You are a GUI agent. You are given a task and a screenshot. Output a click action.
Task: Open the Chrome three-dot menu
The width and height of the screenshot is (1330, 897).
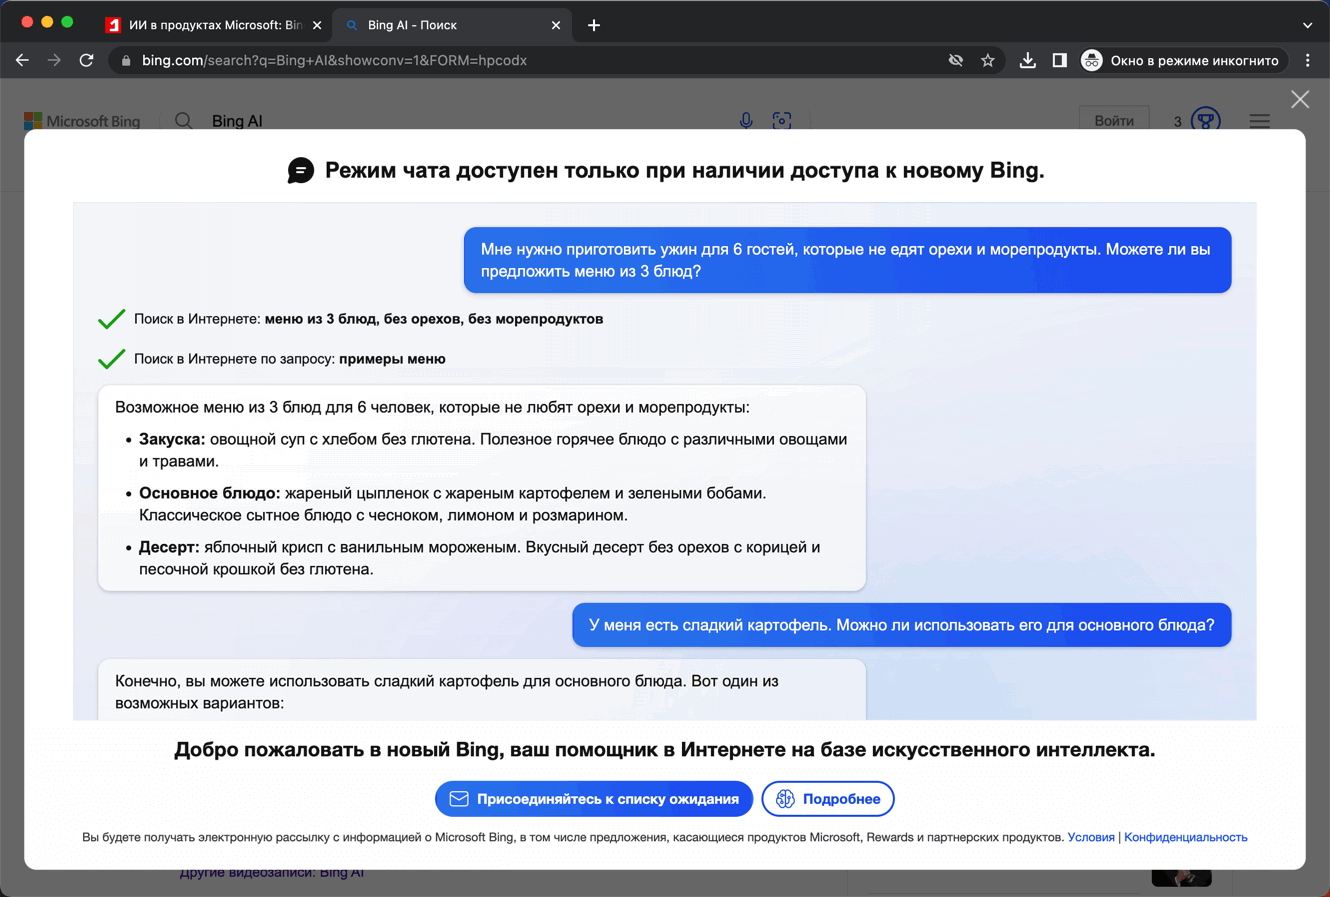pos(1308,60)
